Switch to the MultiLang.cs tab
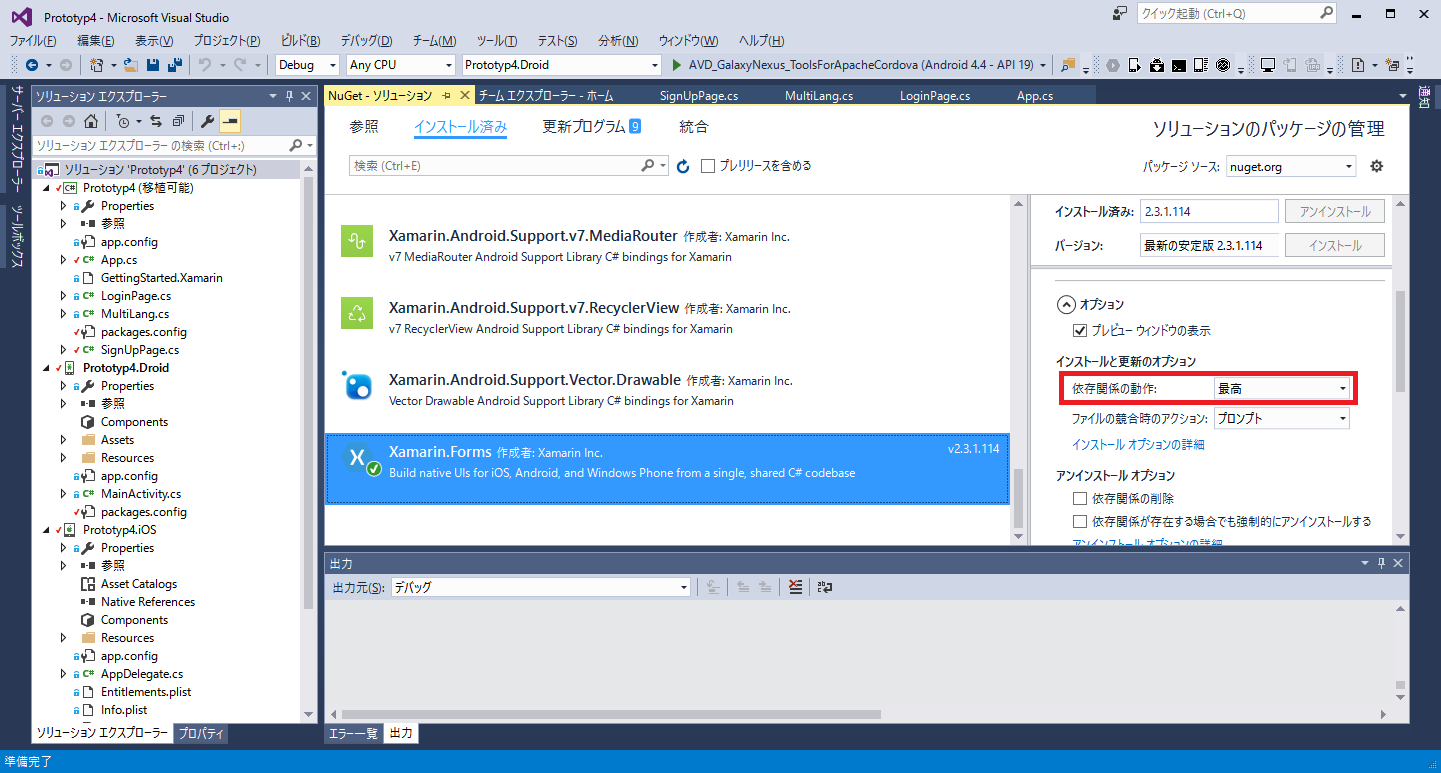The image size is (1441, 773). tap(819, 96)
